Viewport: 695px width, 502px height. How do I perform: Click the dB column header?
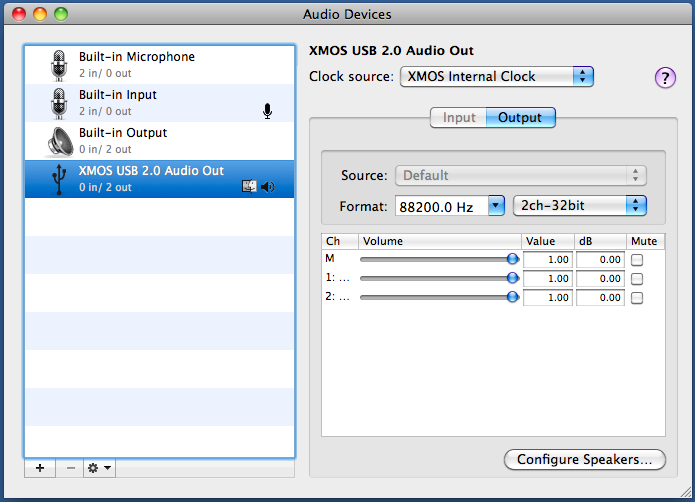(x=600, y=241)
